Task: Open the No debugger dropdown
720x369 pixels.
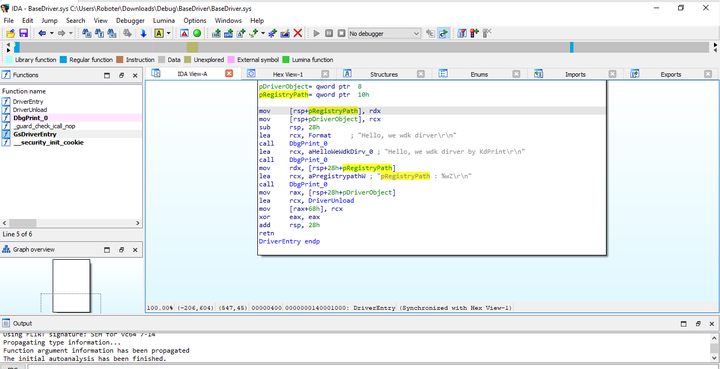Action: click(384, 34)
